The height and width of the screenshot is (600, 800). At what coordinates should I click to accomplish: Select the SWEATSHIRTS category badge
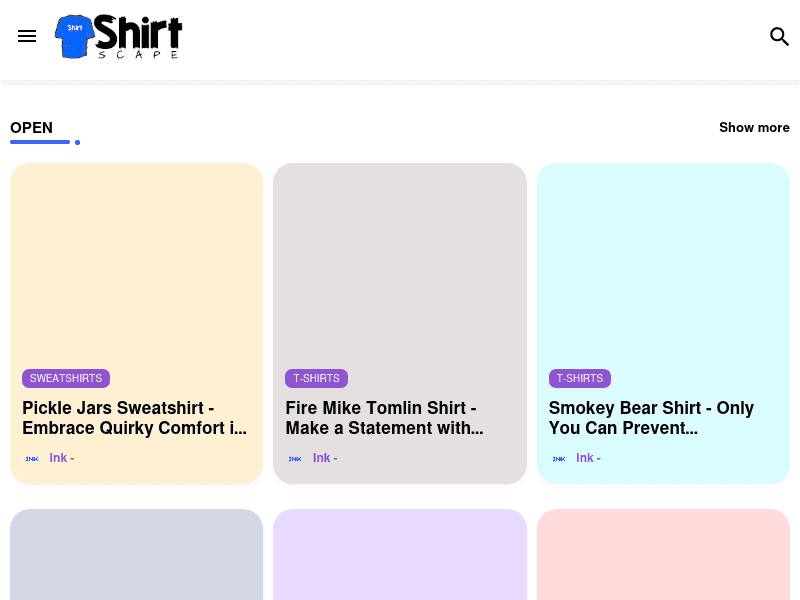click(x=66, y=378)
